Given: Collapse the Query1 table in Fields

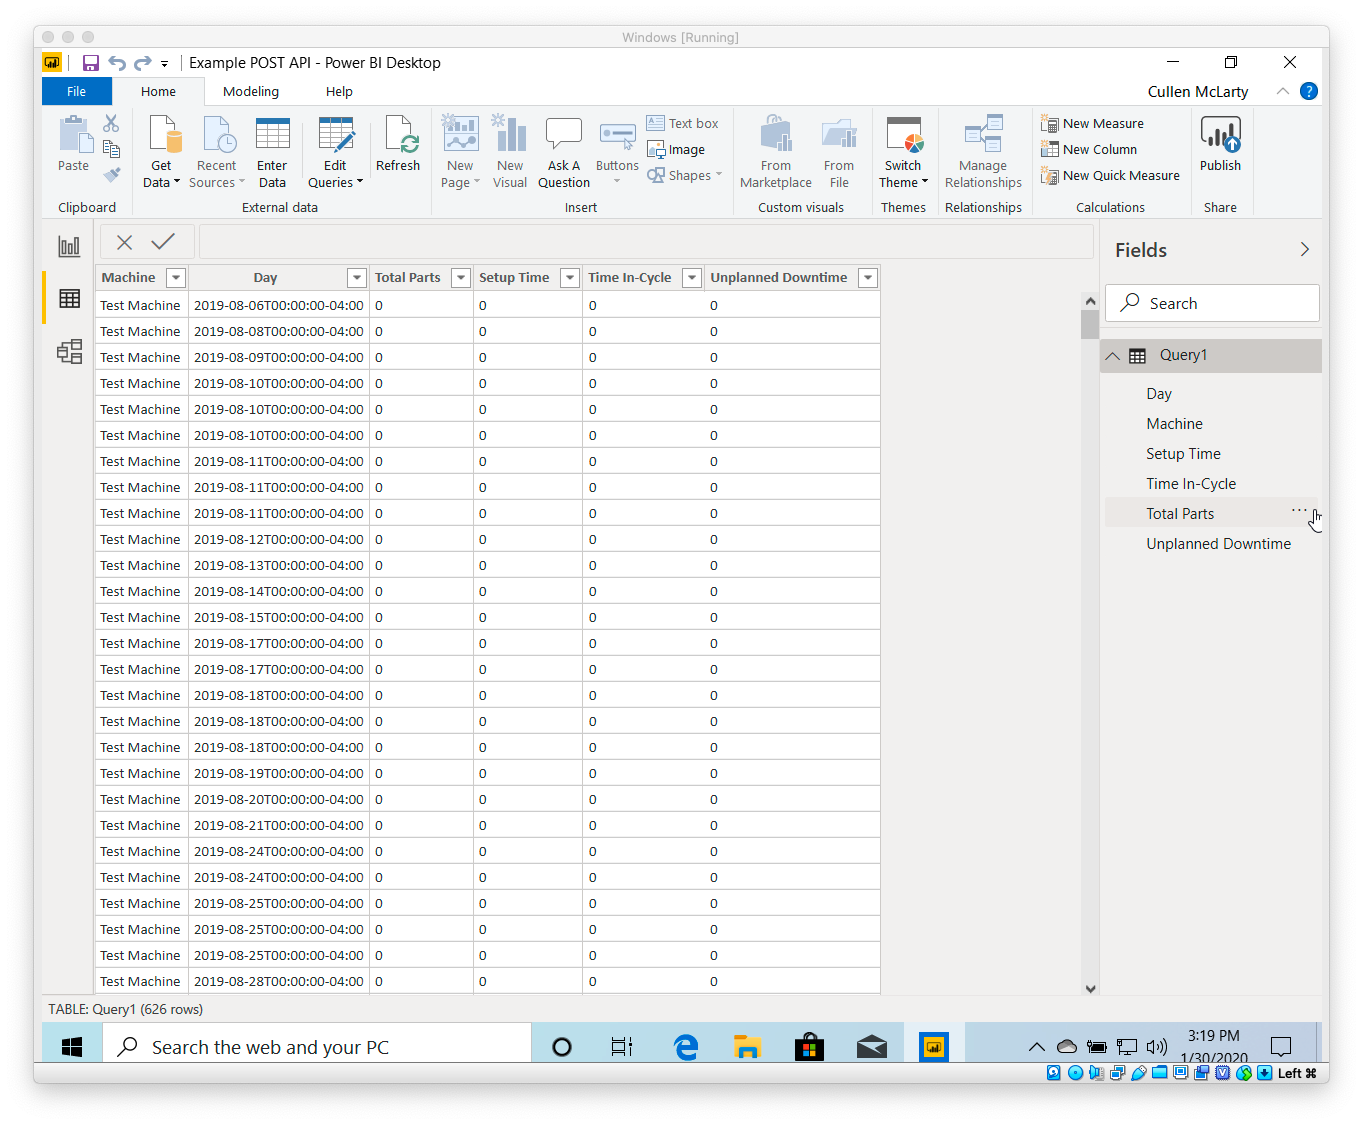Looking at the screenshot, I should pyautogui.click(x=1112, y=356).
